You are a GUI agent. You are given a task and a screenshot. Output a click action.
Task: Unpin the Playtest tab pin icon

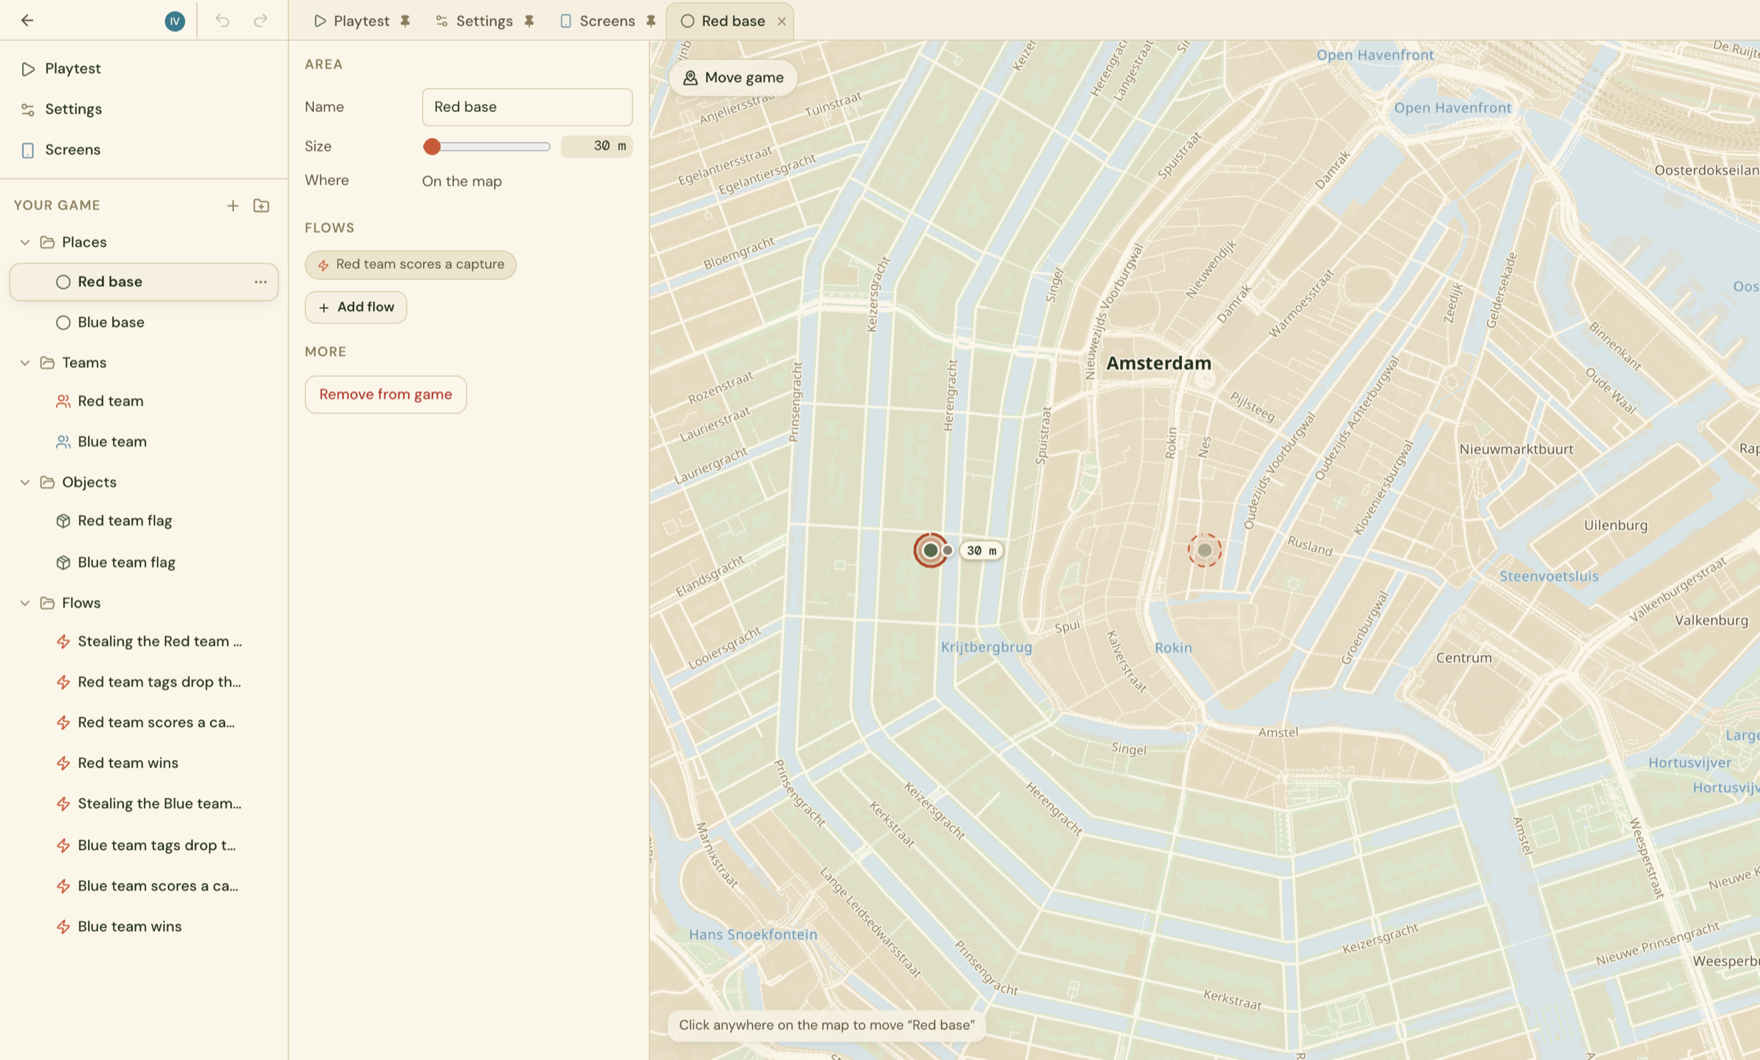(x=405, y=21)
